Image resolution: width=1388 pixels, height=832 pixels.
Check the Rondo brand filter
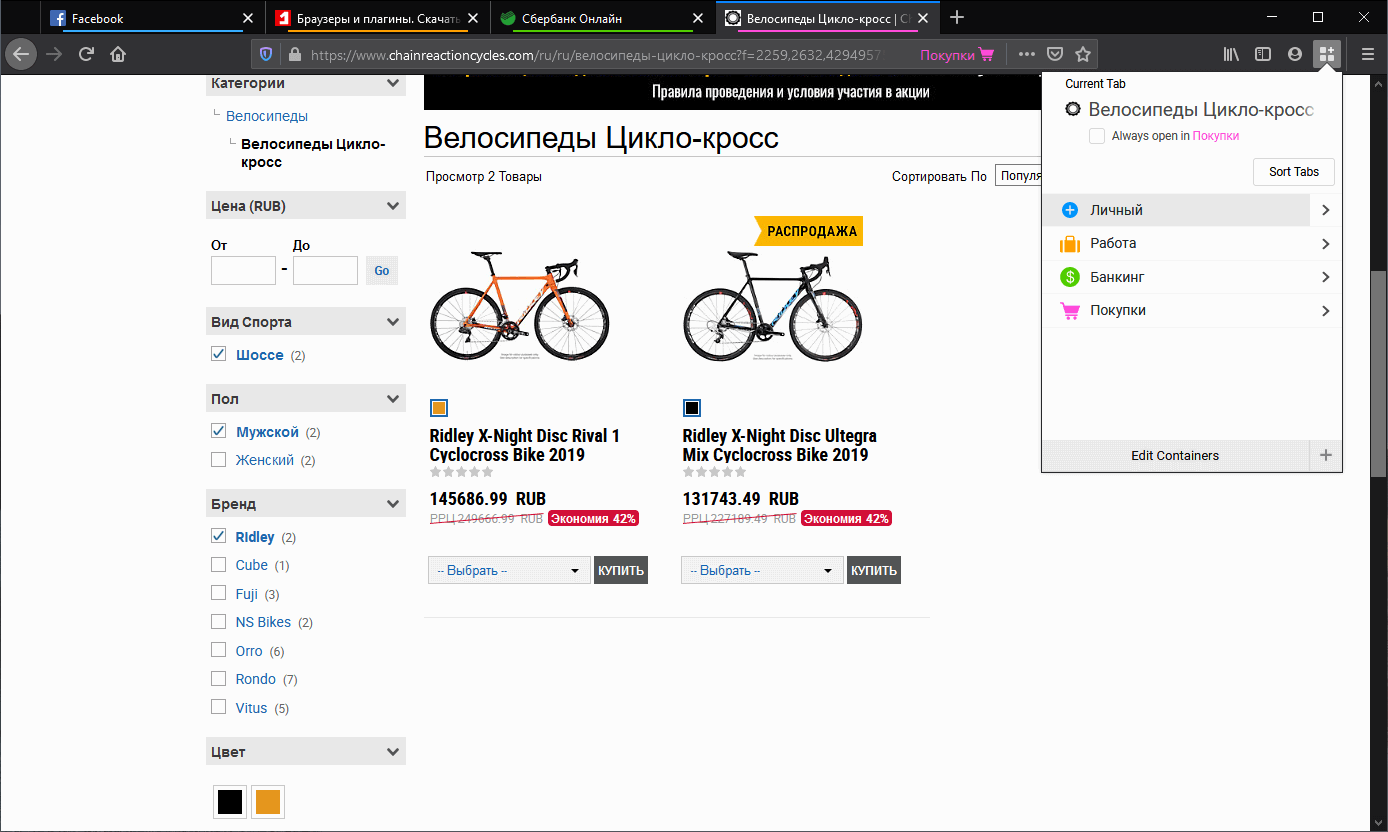pos(218,678)
